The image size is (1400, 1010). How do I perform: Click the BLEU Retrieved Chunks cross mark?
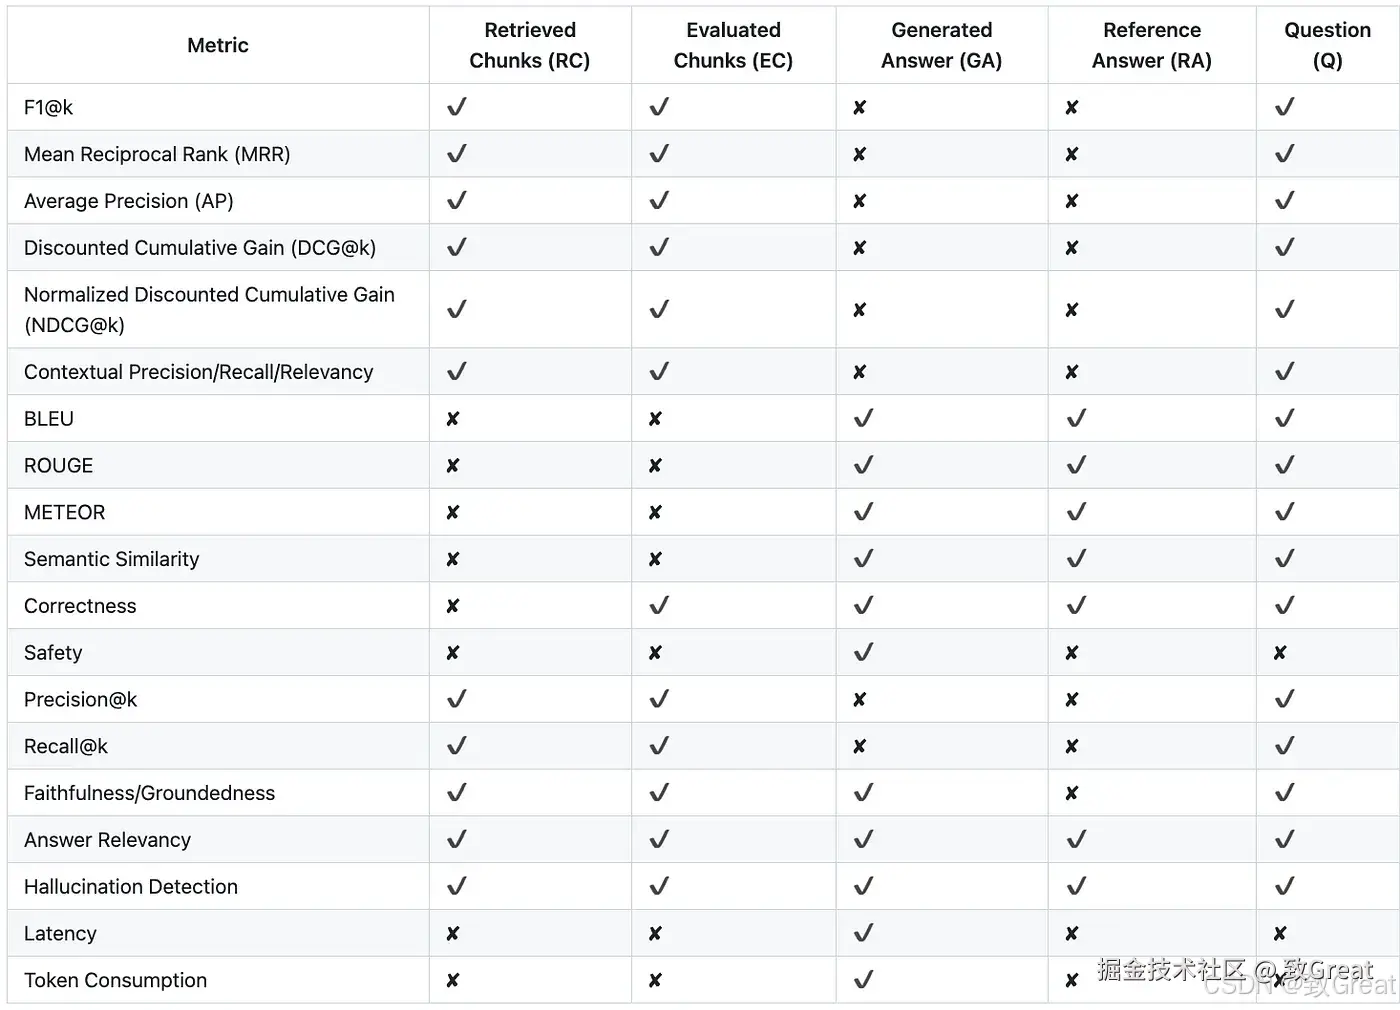tap(453, 419)
